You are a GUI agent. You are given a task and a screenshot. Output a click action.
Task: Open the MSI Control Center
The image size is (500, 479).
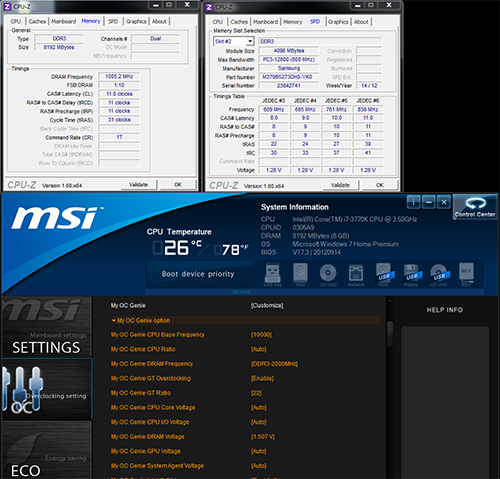pos(475,207)
